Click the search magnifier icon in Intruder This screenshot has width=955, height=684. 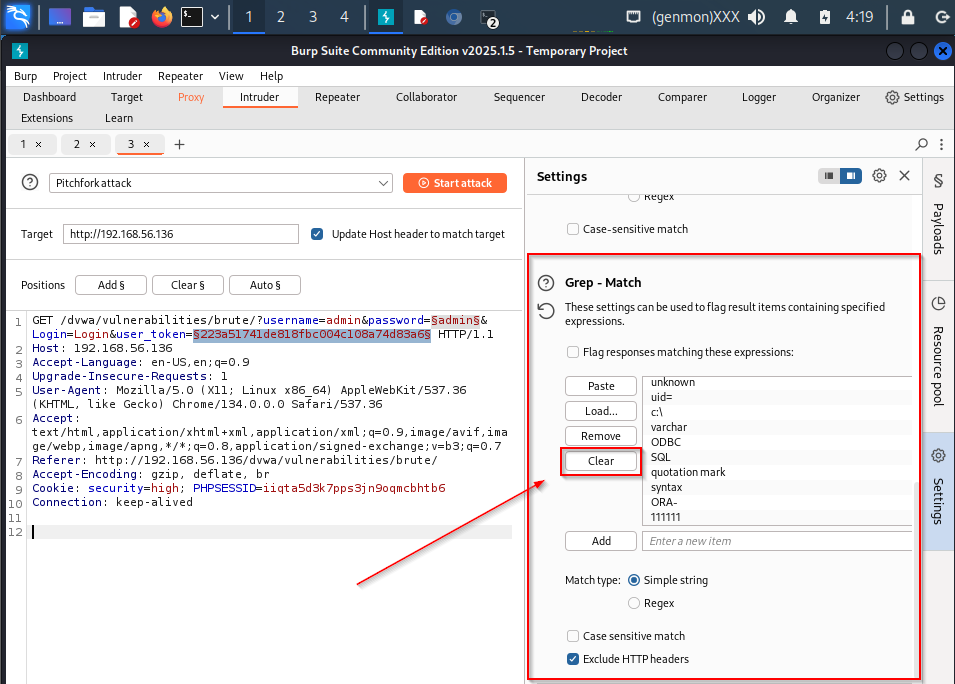[922, 144]
